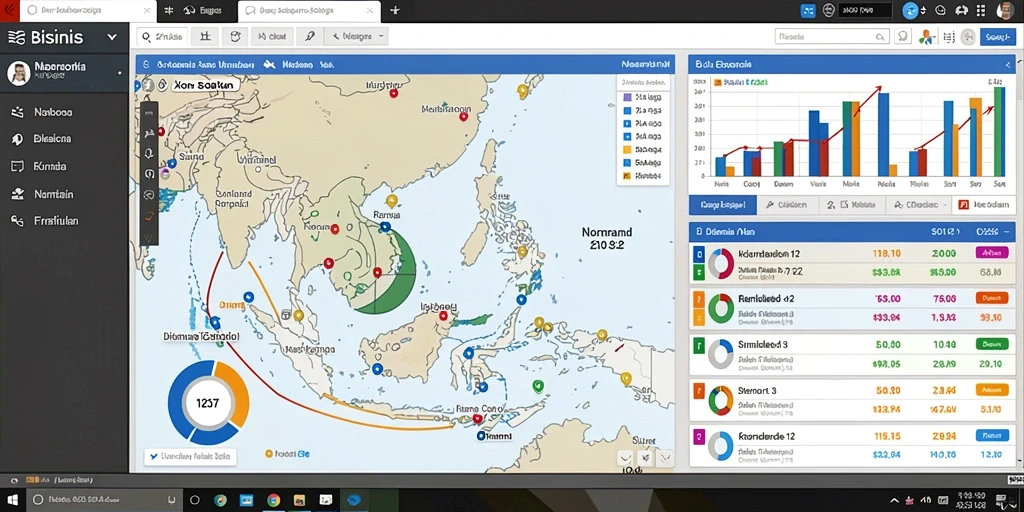Click the 1237 donut chart on map
This screenshot has height=512, width=1024.
[208, 402]
